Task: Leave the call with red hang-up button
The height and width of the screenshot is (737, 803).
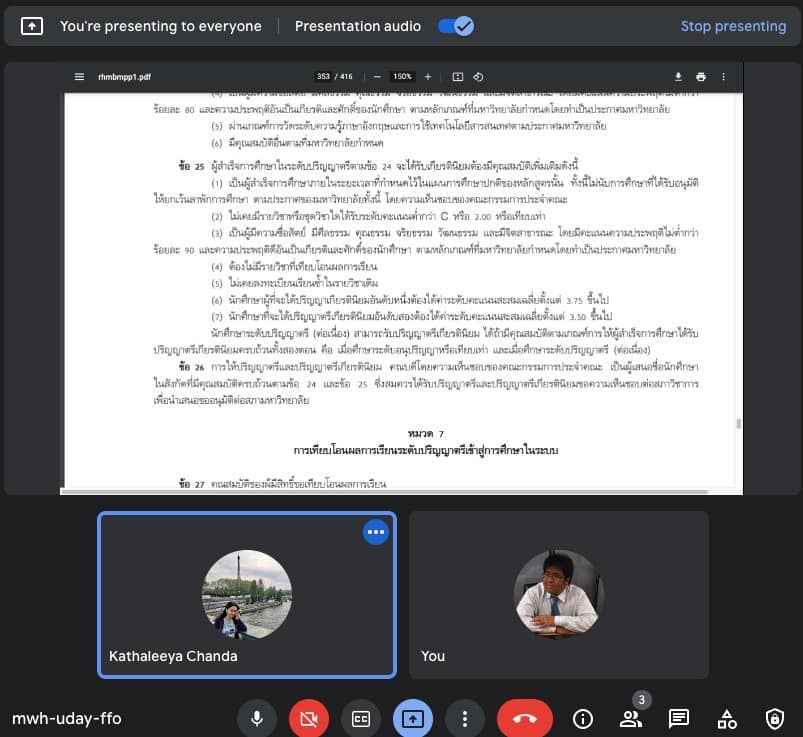Action: click(x=525, y=718)
